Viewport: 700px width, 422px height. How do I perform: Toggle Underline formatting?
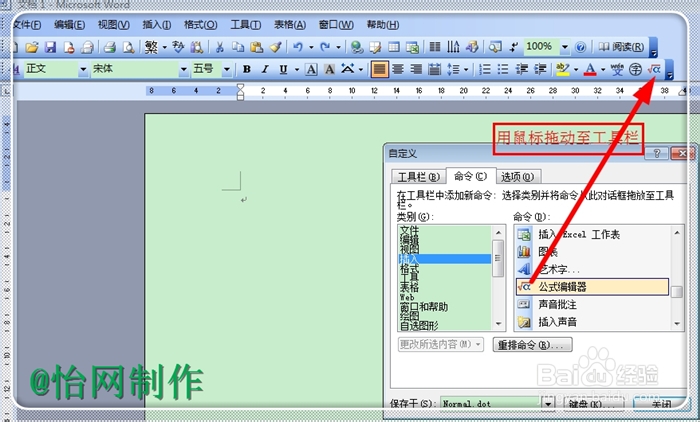point(283,69)
